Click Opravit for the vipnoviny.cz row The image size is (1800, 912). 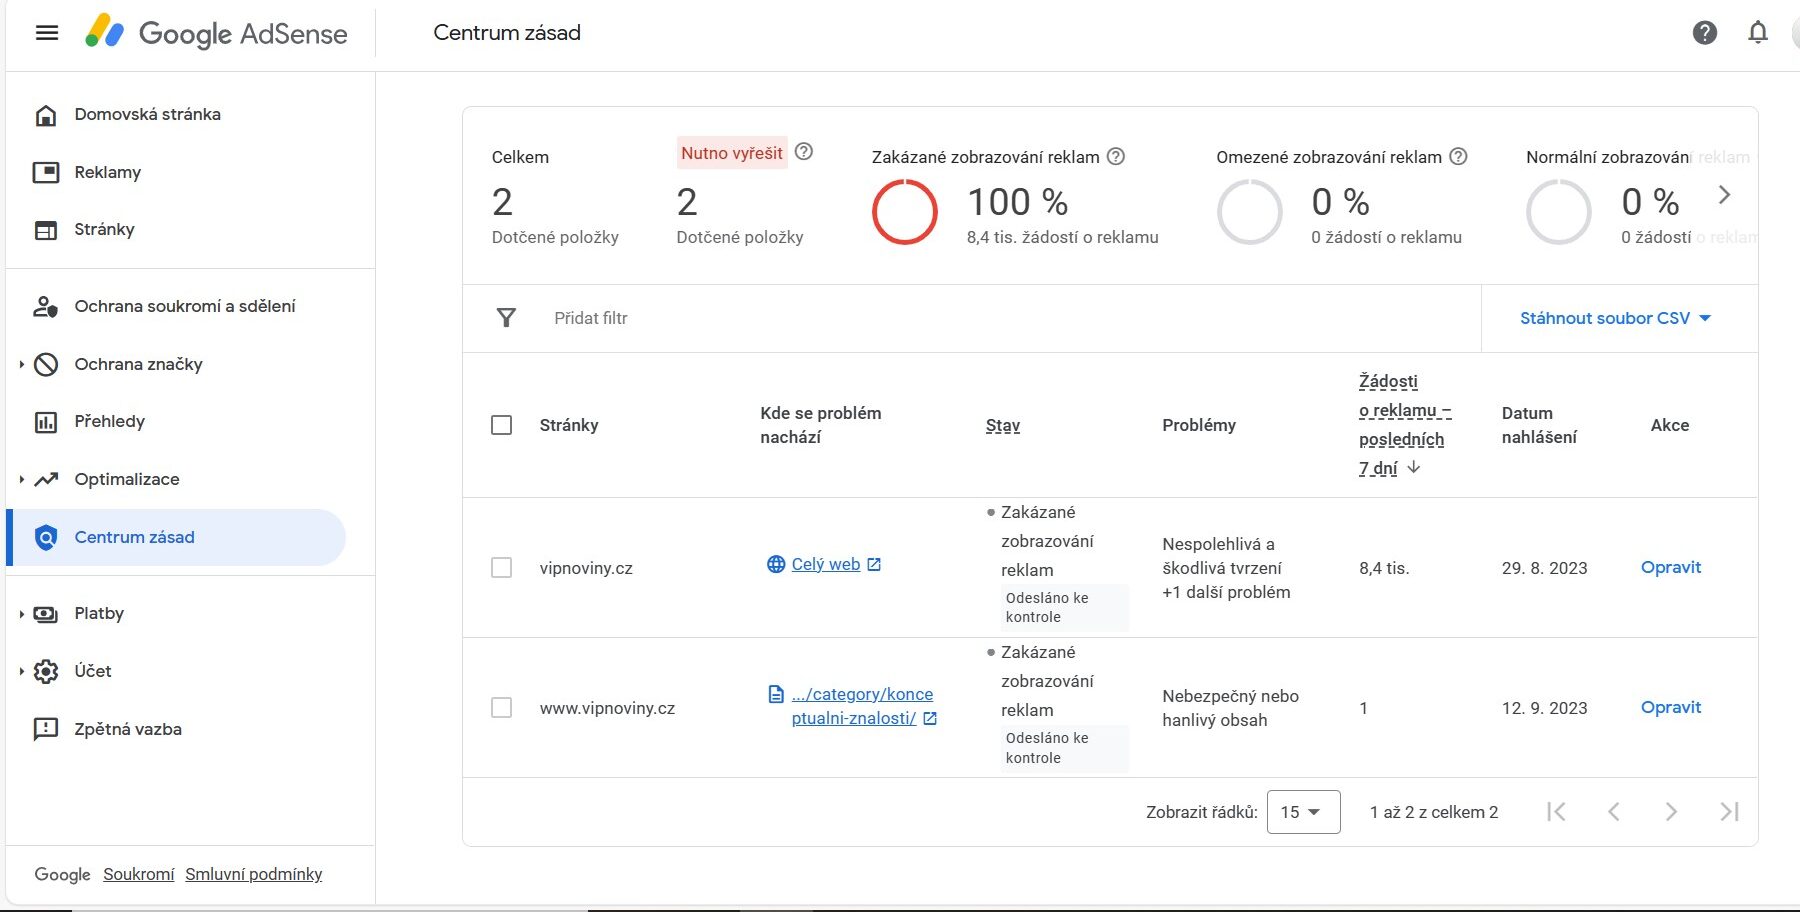(x=1671, y=567)
